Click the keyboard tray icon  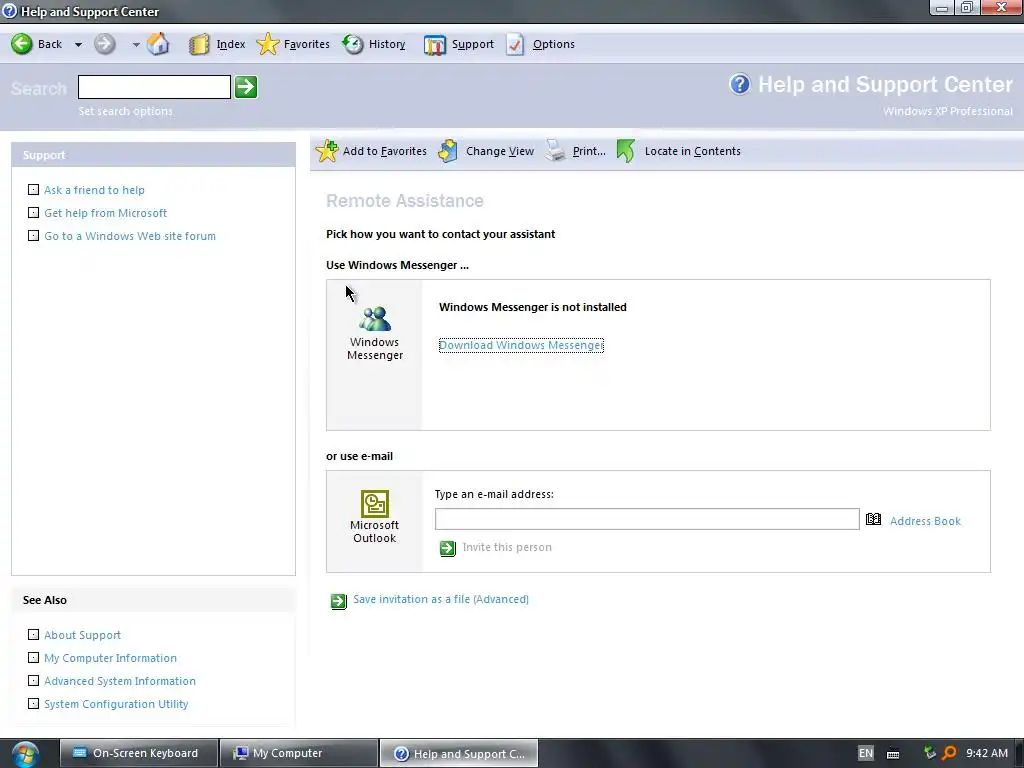coord(893,754)
